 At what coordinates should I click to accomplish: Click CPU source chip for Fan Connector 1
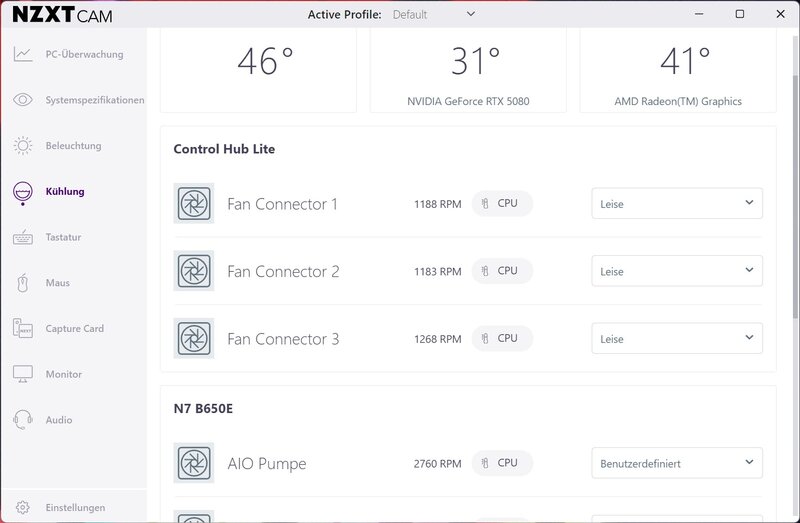(502, 203)
